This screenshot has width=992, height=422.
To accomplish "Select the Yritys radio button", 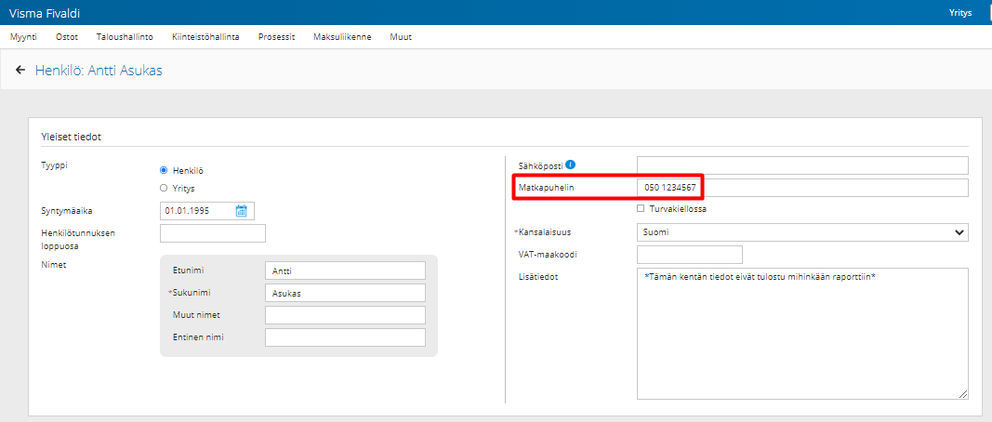I will [164, 188].
